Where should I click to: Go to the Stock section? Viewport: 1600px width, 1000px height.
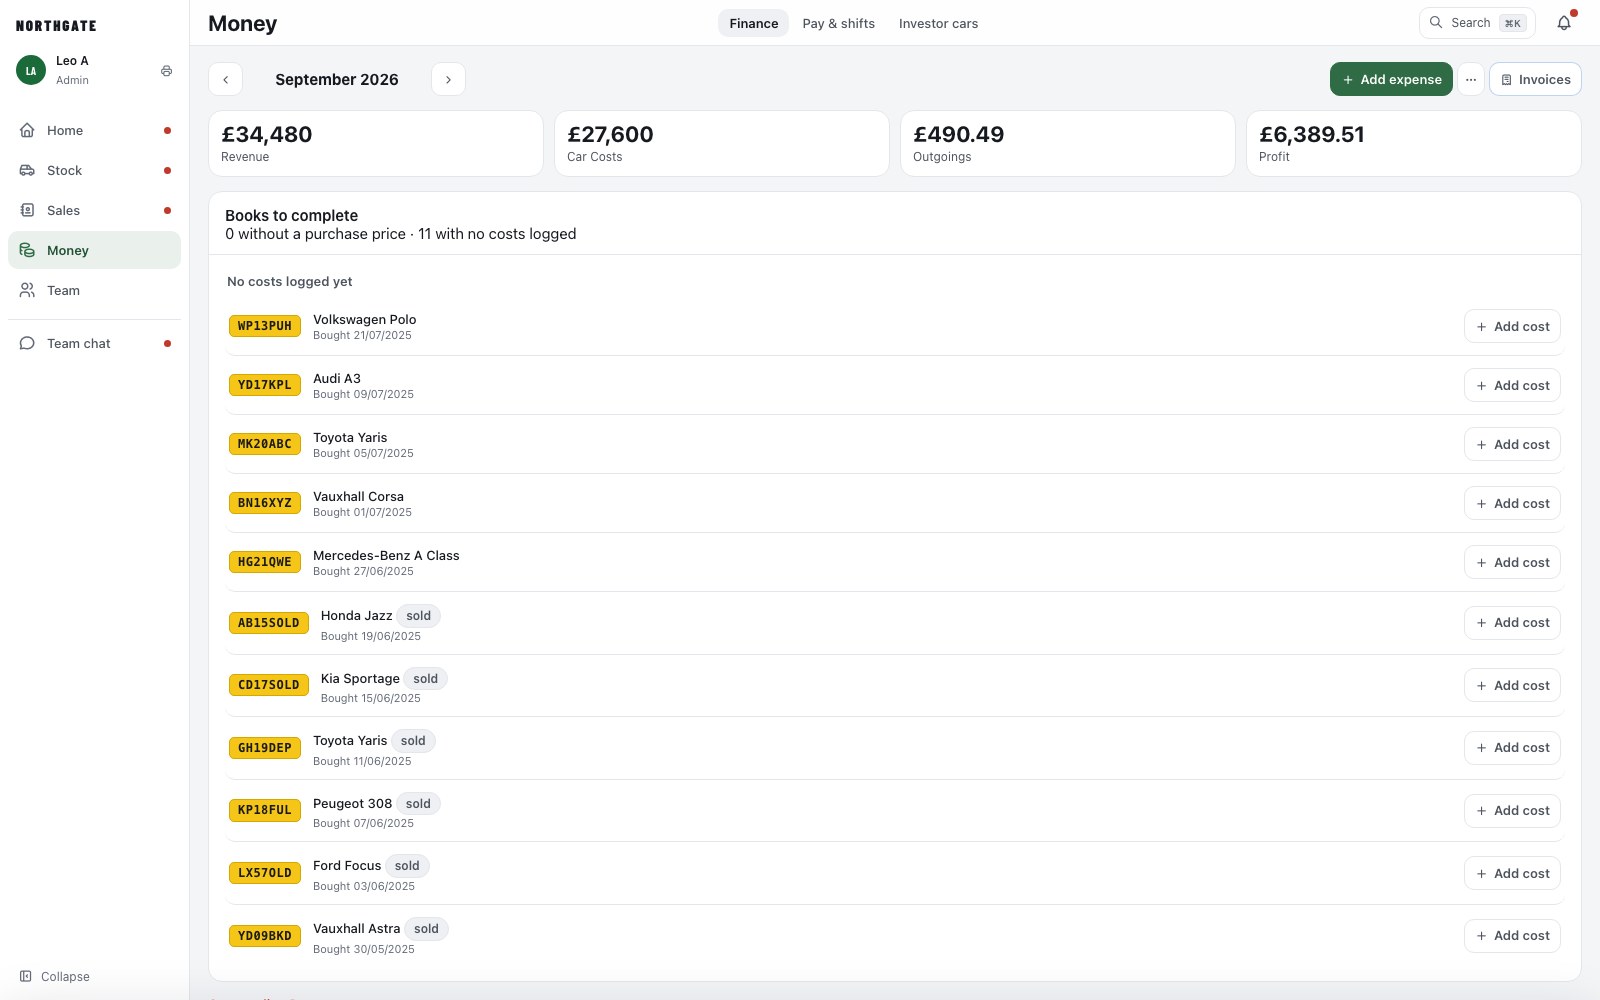(x=94, y=170)
